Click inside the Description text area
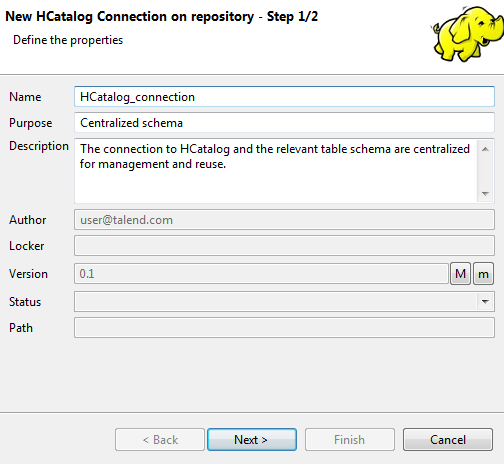This screenshot has width=504, height=464. point(276,171)
